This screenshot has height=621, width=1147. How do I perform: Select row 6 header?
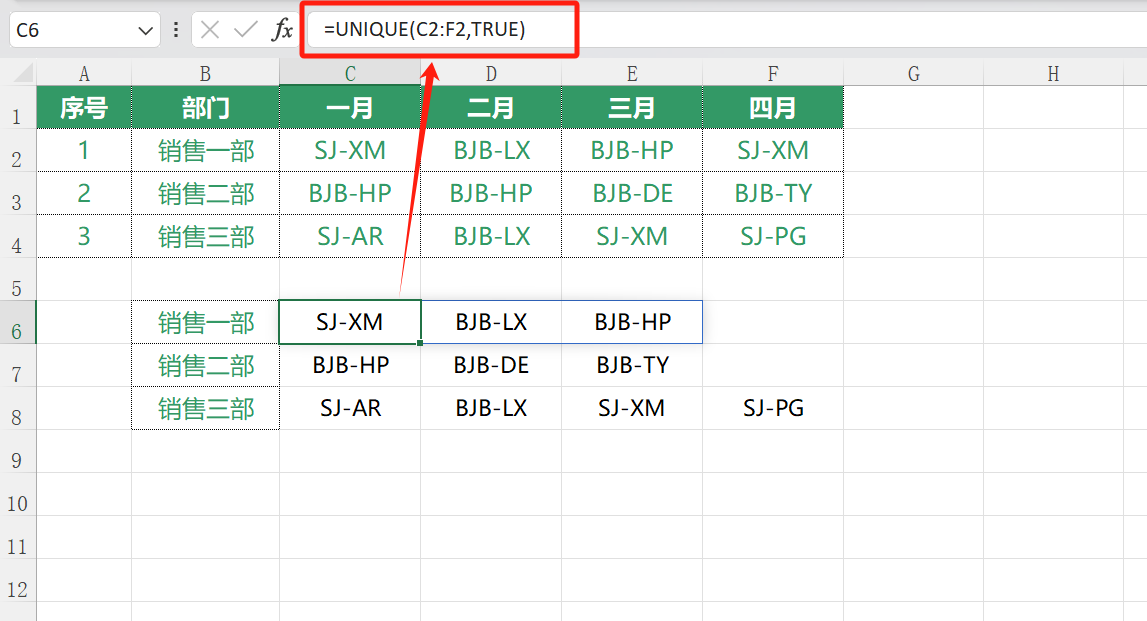pos(18,323)
